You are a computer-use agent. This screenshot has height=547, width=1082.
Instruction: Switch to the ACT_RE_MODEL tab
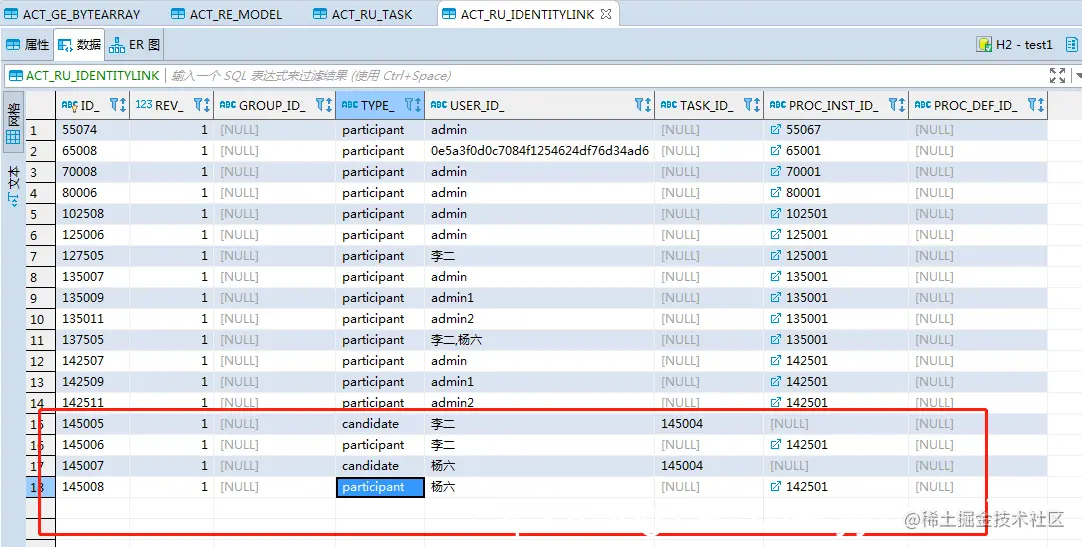226,14
